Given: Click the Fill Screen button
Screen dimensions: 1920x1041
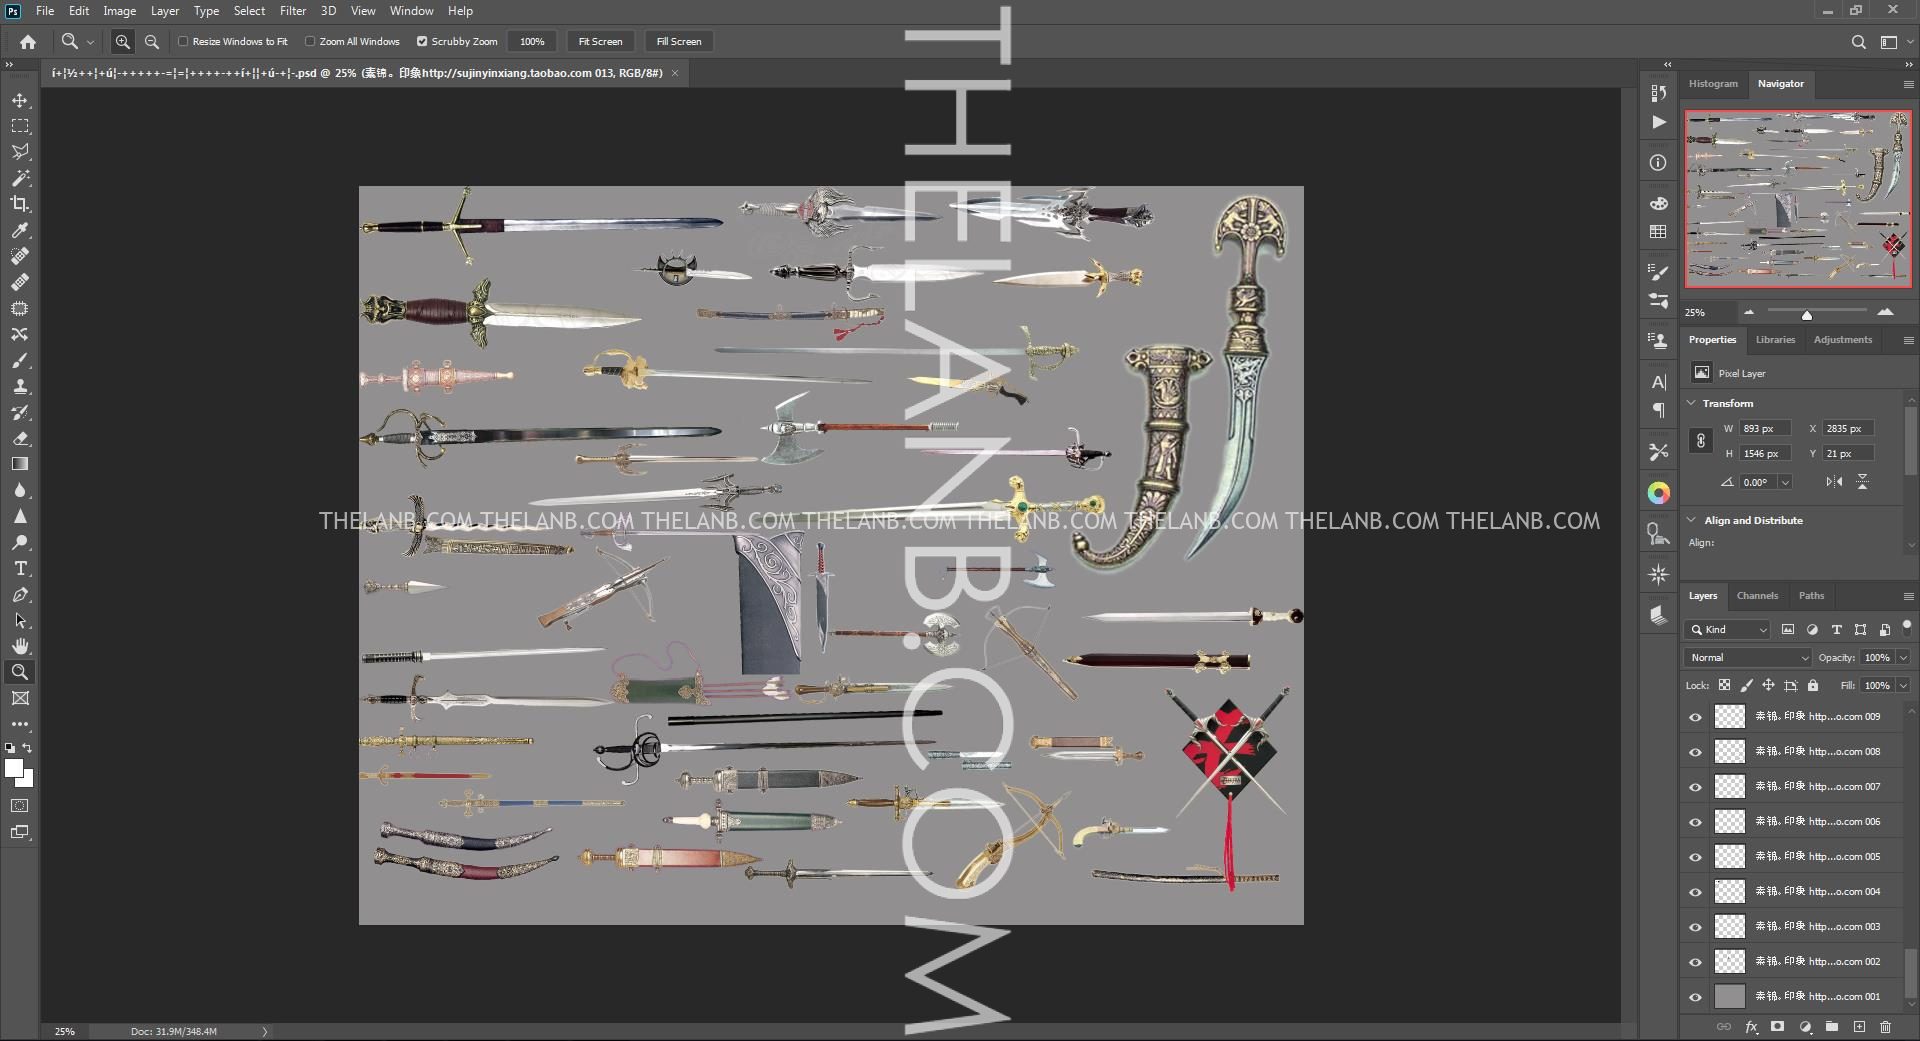Looking at the screenshot, I should (679, 42).
